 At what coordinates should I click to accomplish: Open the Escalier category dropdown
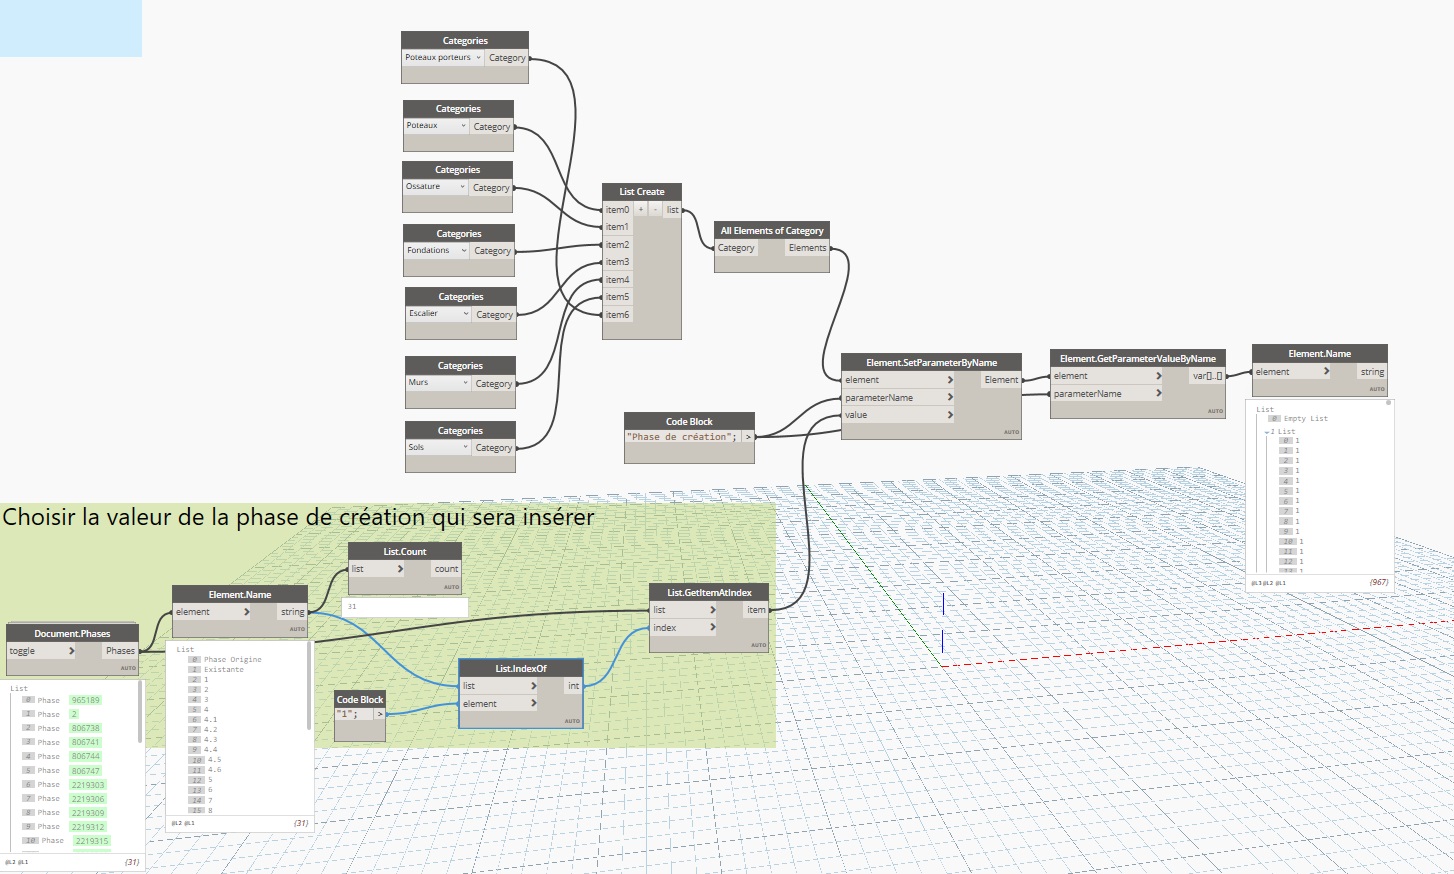[466, 314]
